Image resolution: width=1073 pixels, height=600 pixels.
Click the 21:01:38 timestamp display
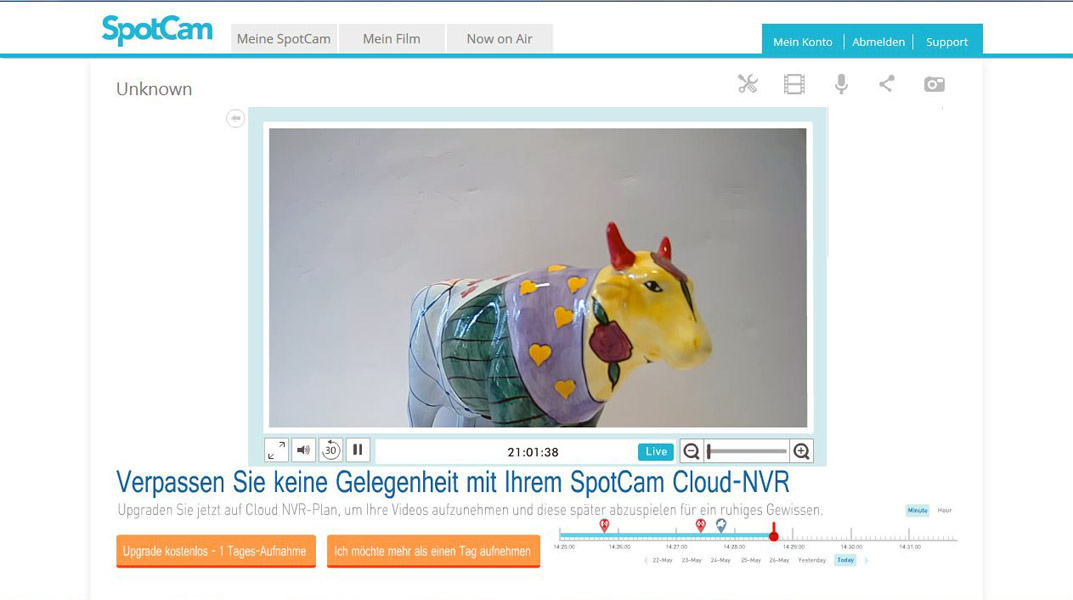[x=533, y=452]
